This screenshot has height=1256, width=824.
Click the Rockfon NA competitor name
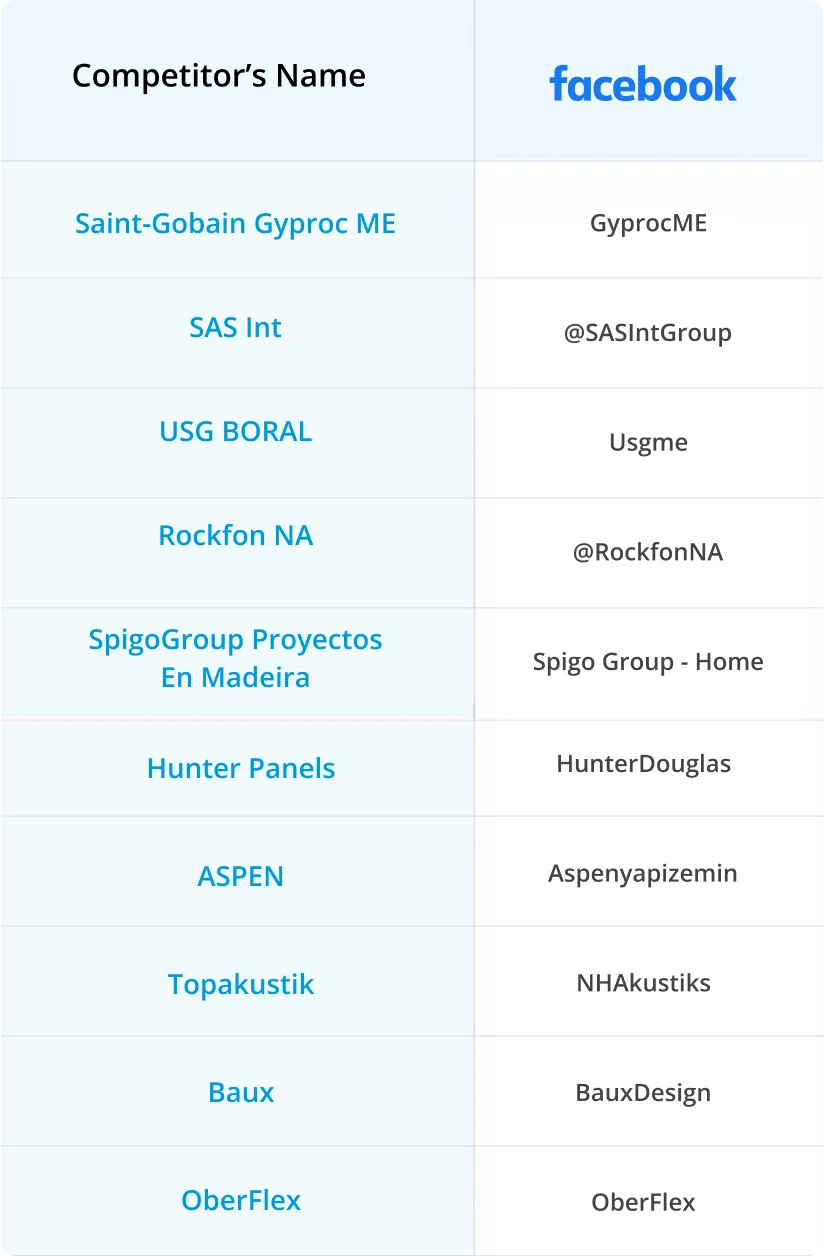pyautogui.click(x=236, y=535)
